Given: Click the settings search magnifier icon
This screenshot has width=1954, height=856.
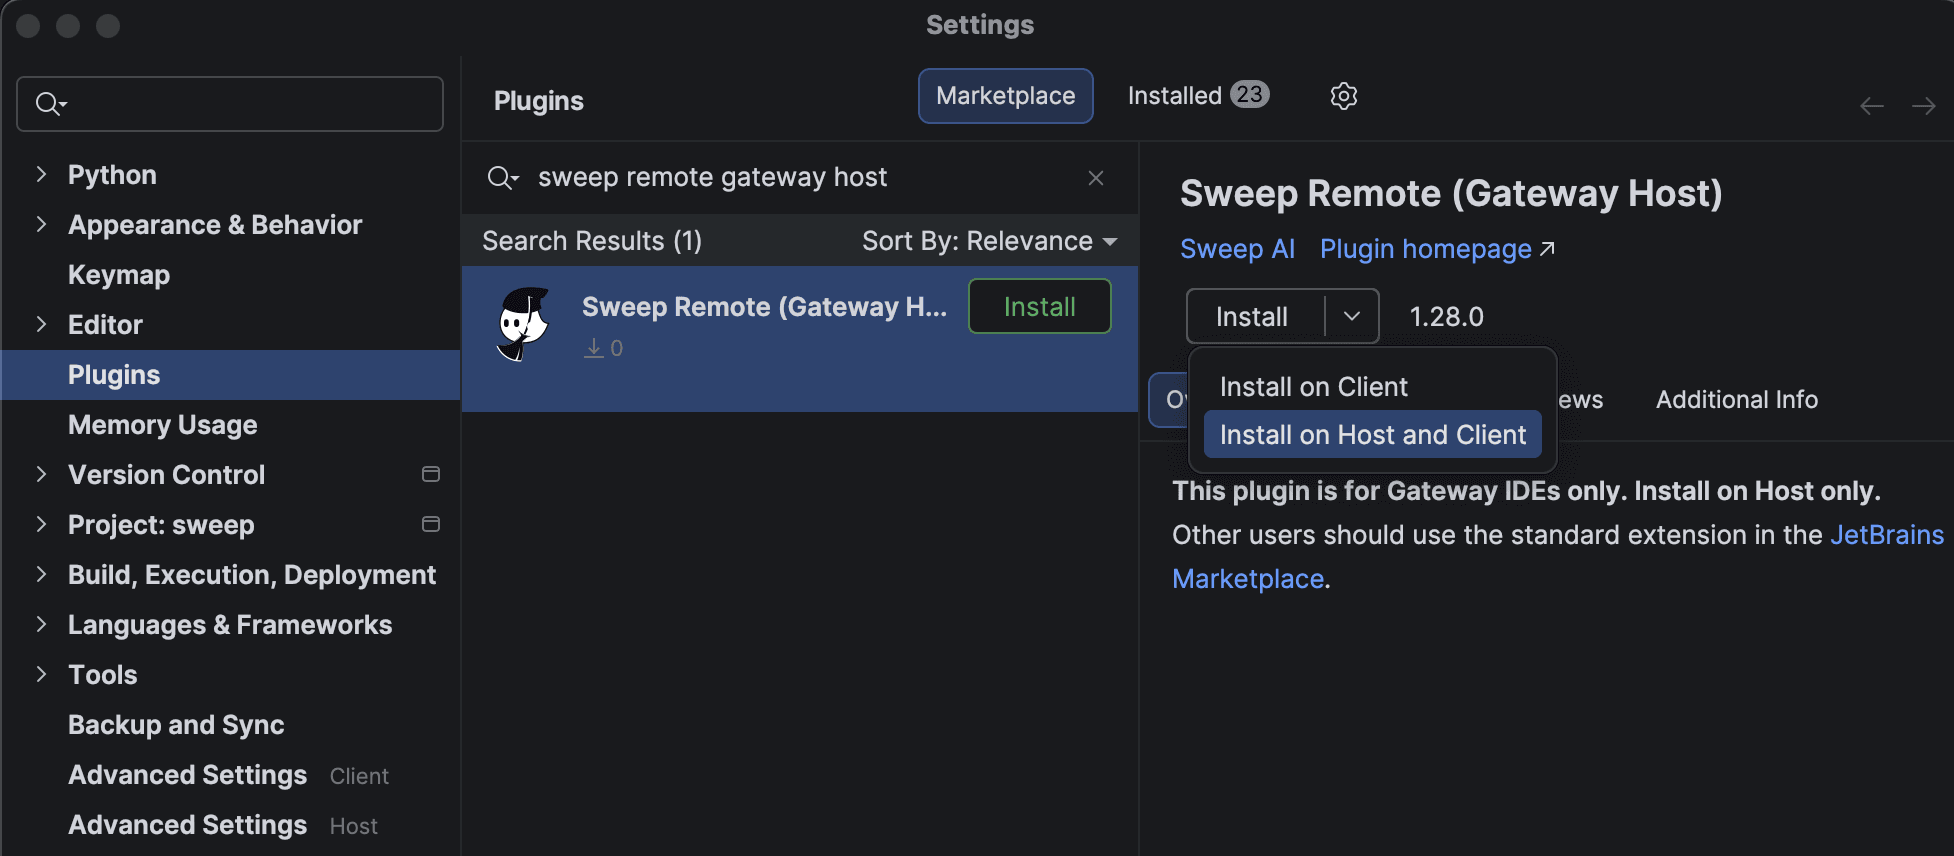Looking at the screenshot, I should (50, 104).
